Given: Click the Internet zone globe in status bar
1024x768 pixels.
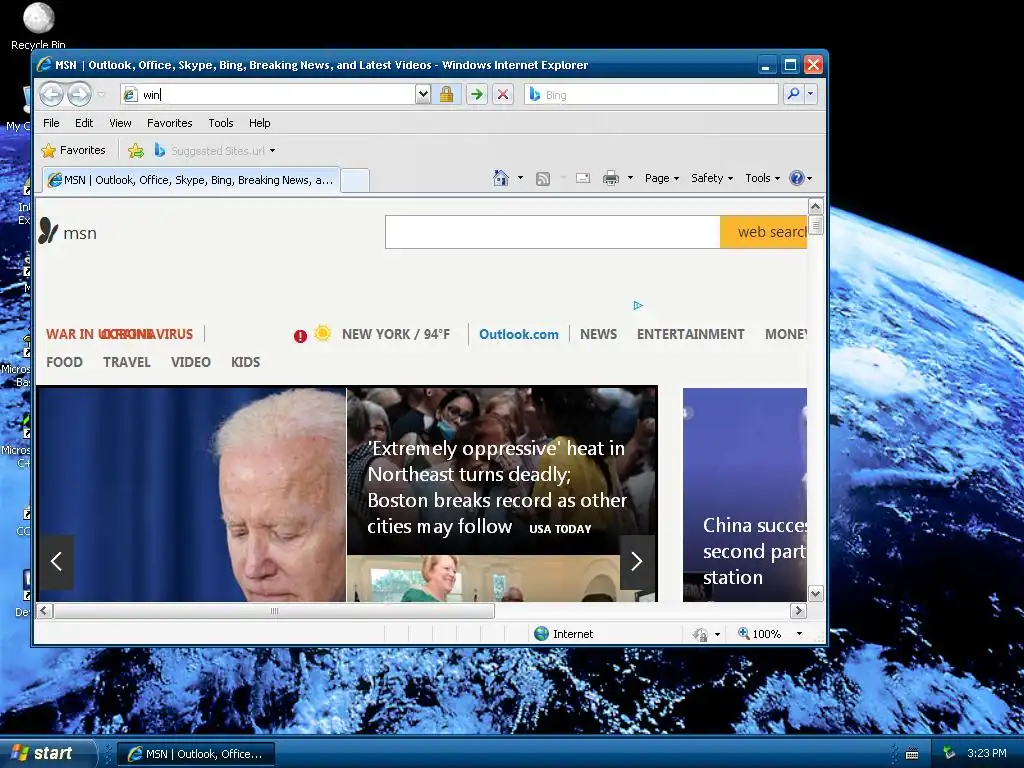Looking at the screenshot, I should [541, 633].
